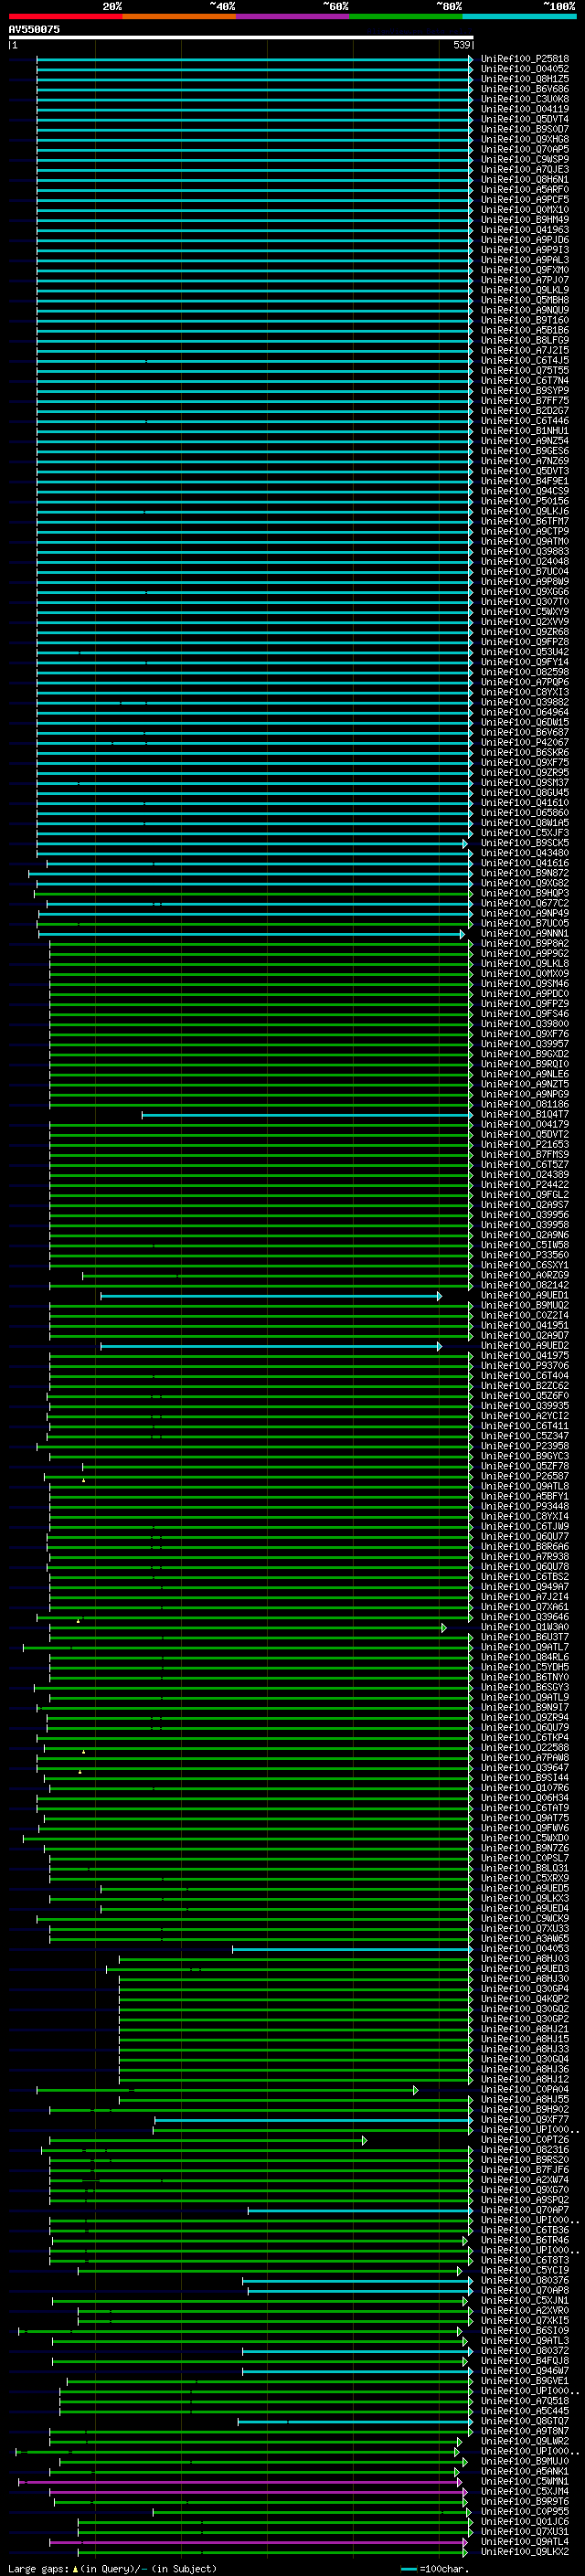The width and height of the screenshot is (585, 2576).
Task: Click the UniRef100_C5YCI9 hit label
Action: point(525,2271)
